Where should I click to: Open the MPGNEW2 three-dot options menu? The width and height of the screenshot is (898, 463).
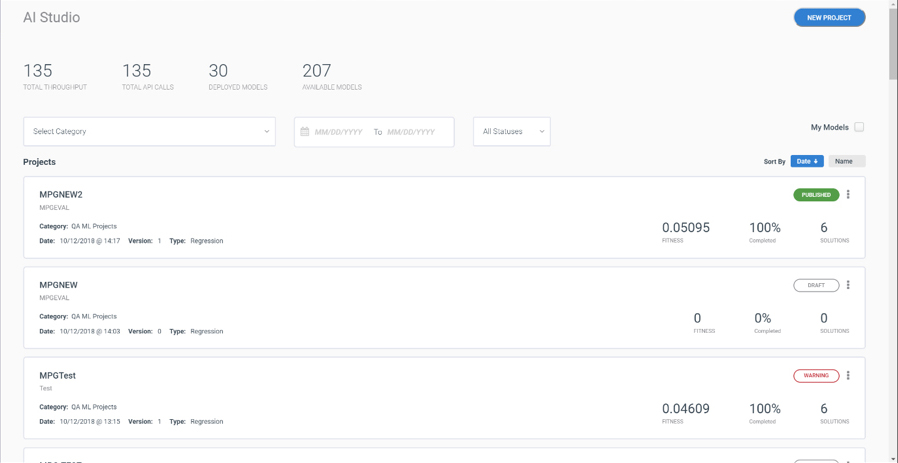tap(848, 194)
